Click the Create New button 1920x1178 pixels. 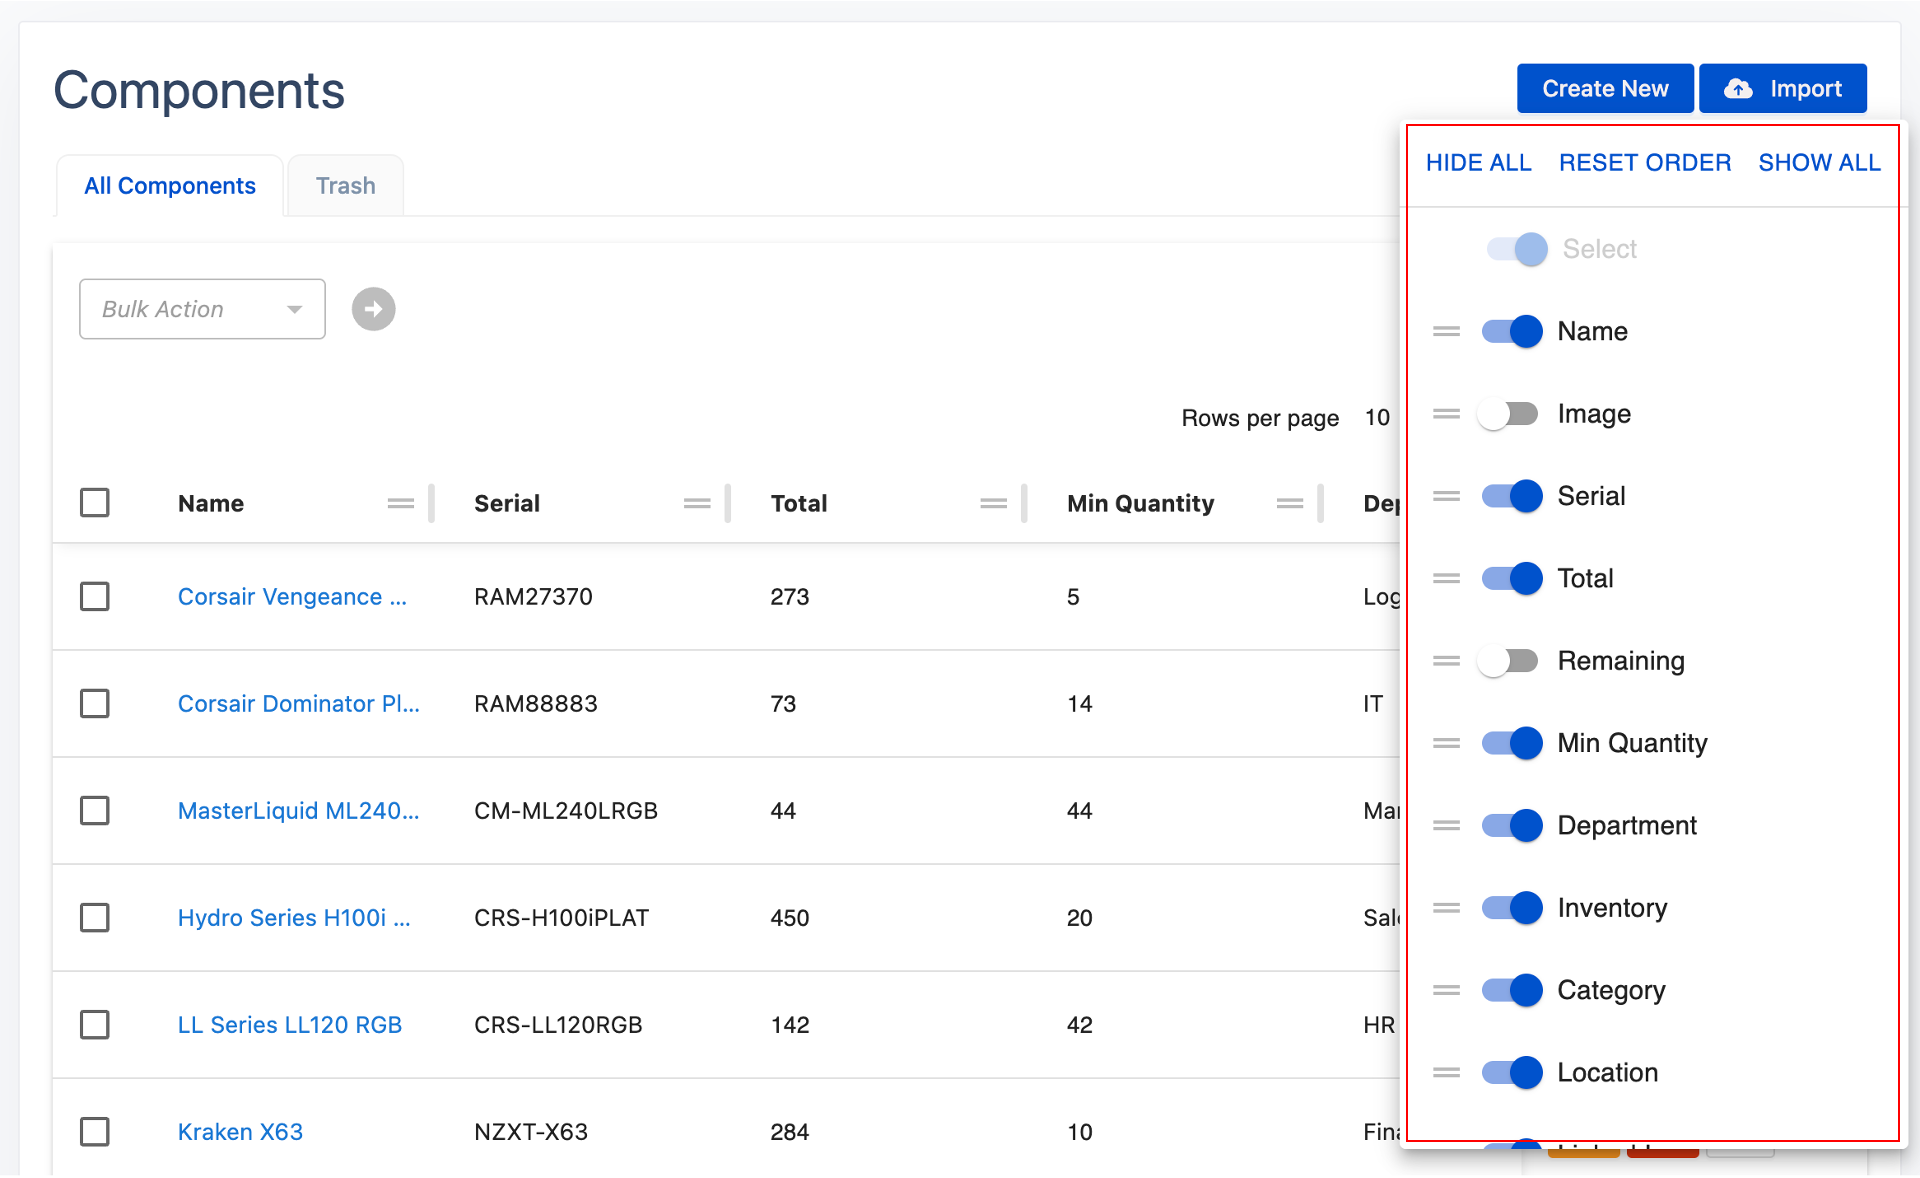point(1605,89)
